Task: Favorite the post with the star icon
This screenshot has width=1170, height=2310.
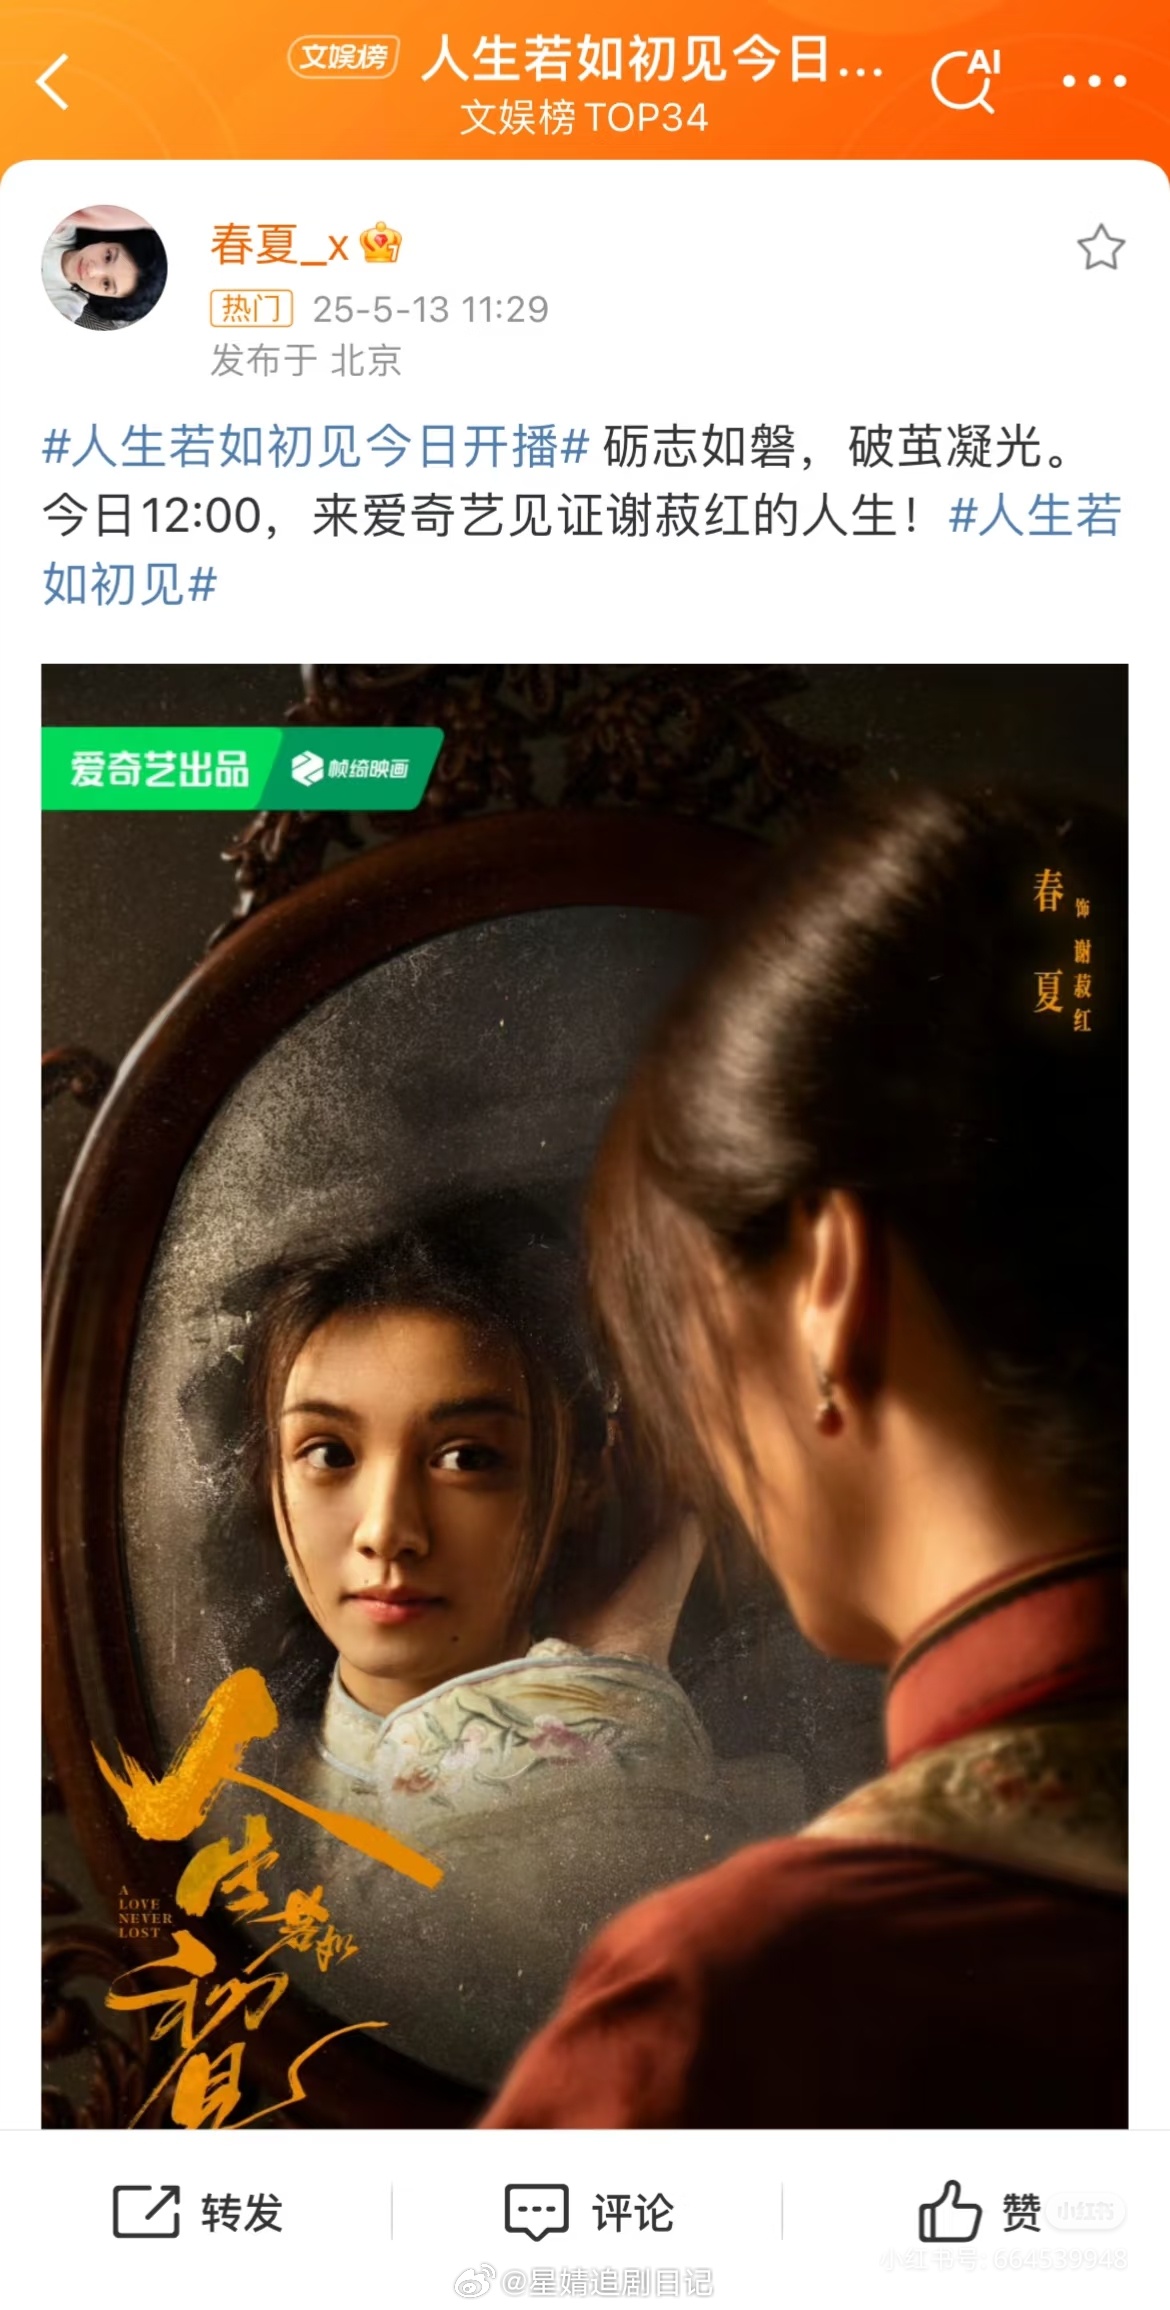Action: coord(1101,247)
